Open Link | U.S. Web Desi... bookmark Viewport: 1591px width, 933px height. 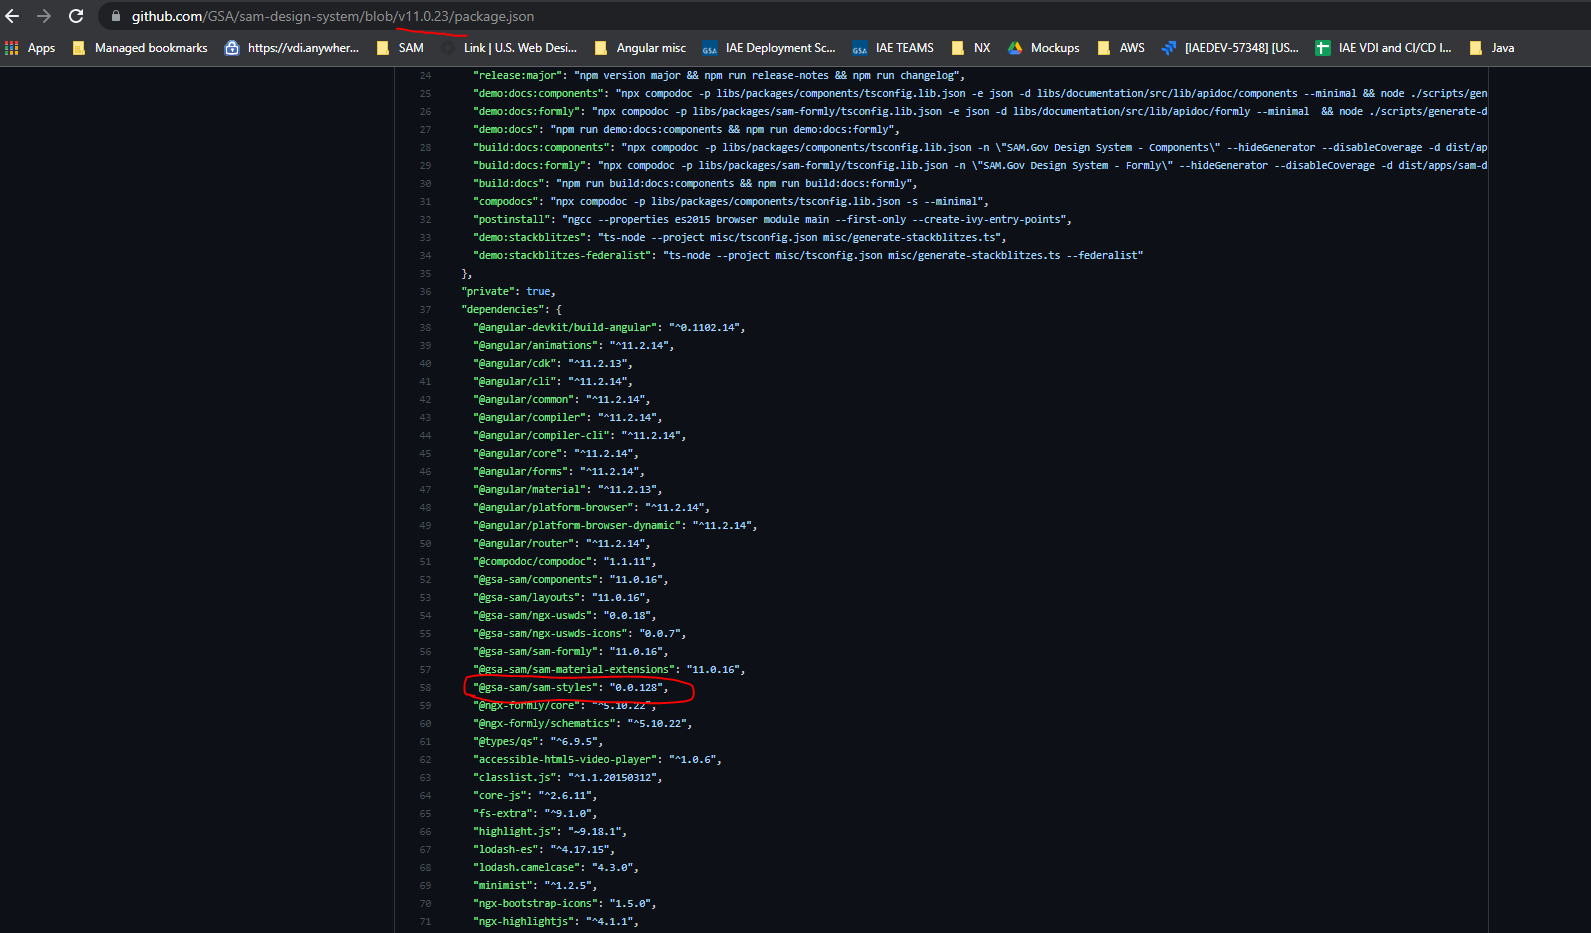510,48
